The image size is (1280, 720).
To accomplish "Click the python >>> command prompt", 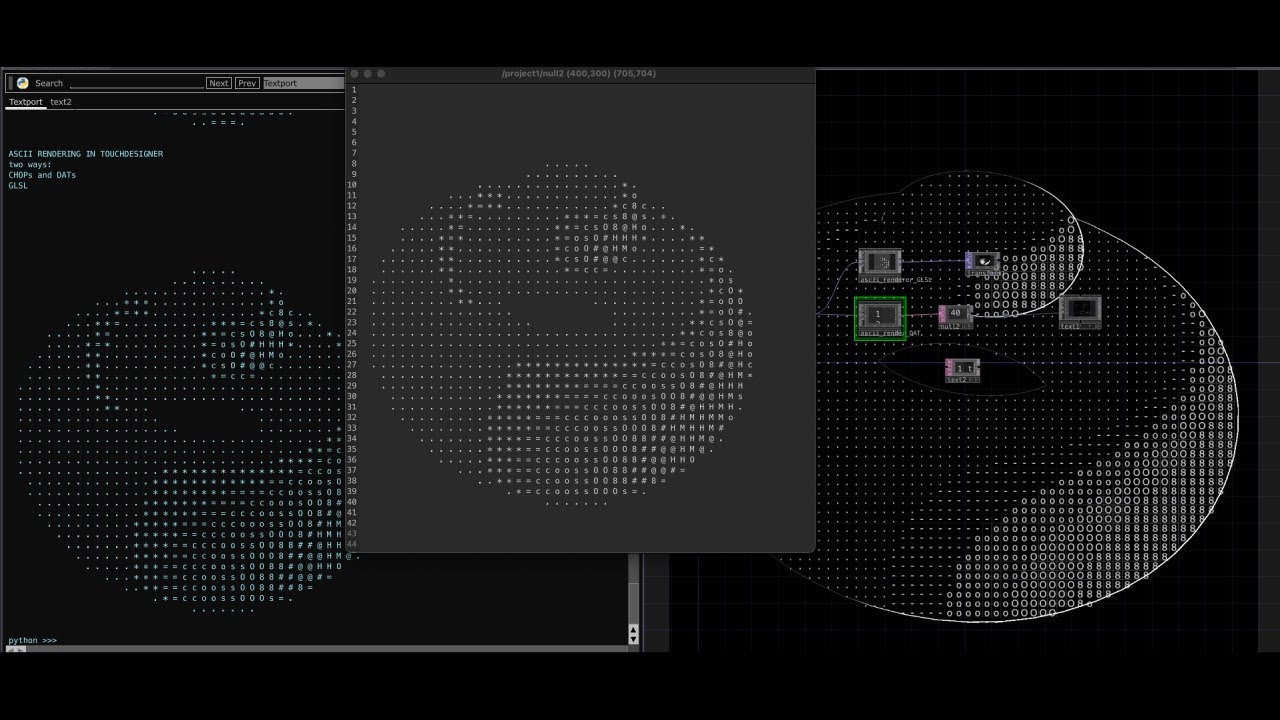I will tap(32, 640).
